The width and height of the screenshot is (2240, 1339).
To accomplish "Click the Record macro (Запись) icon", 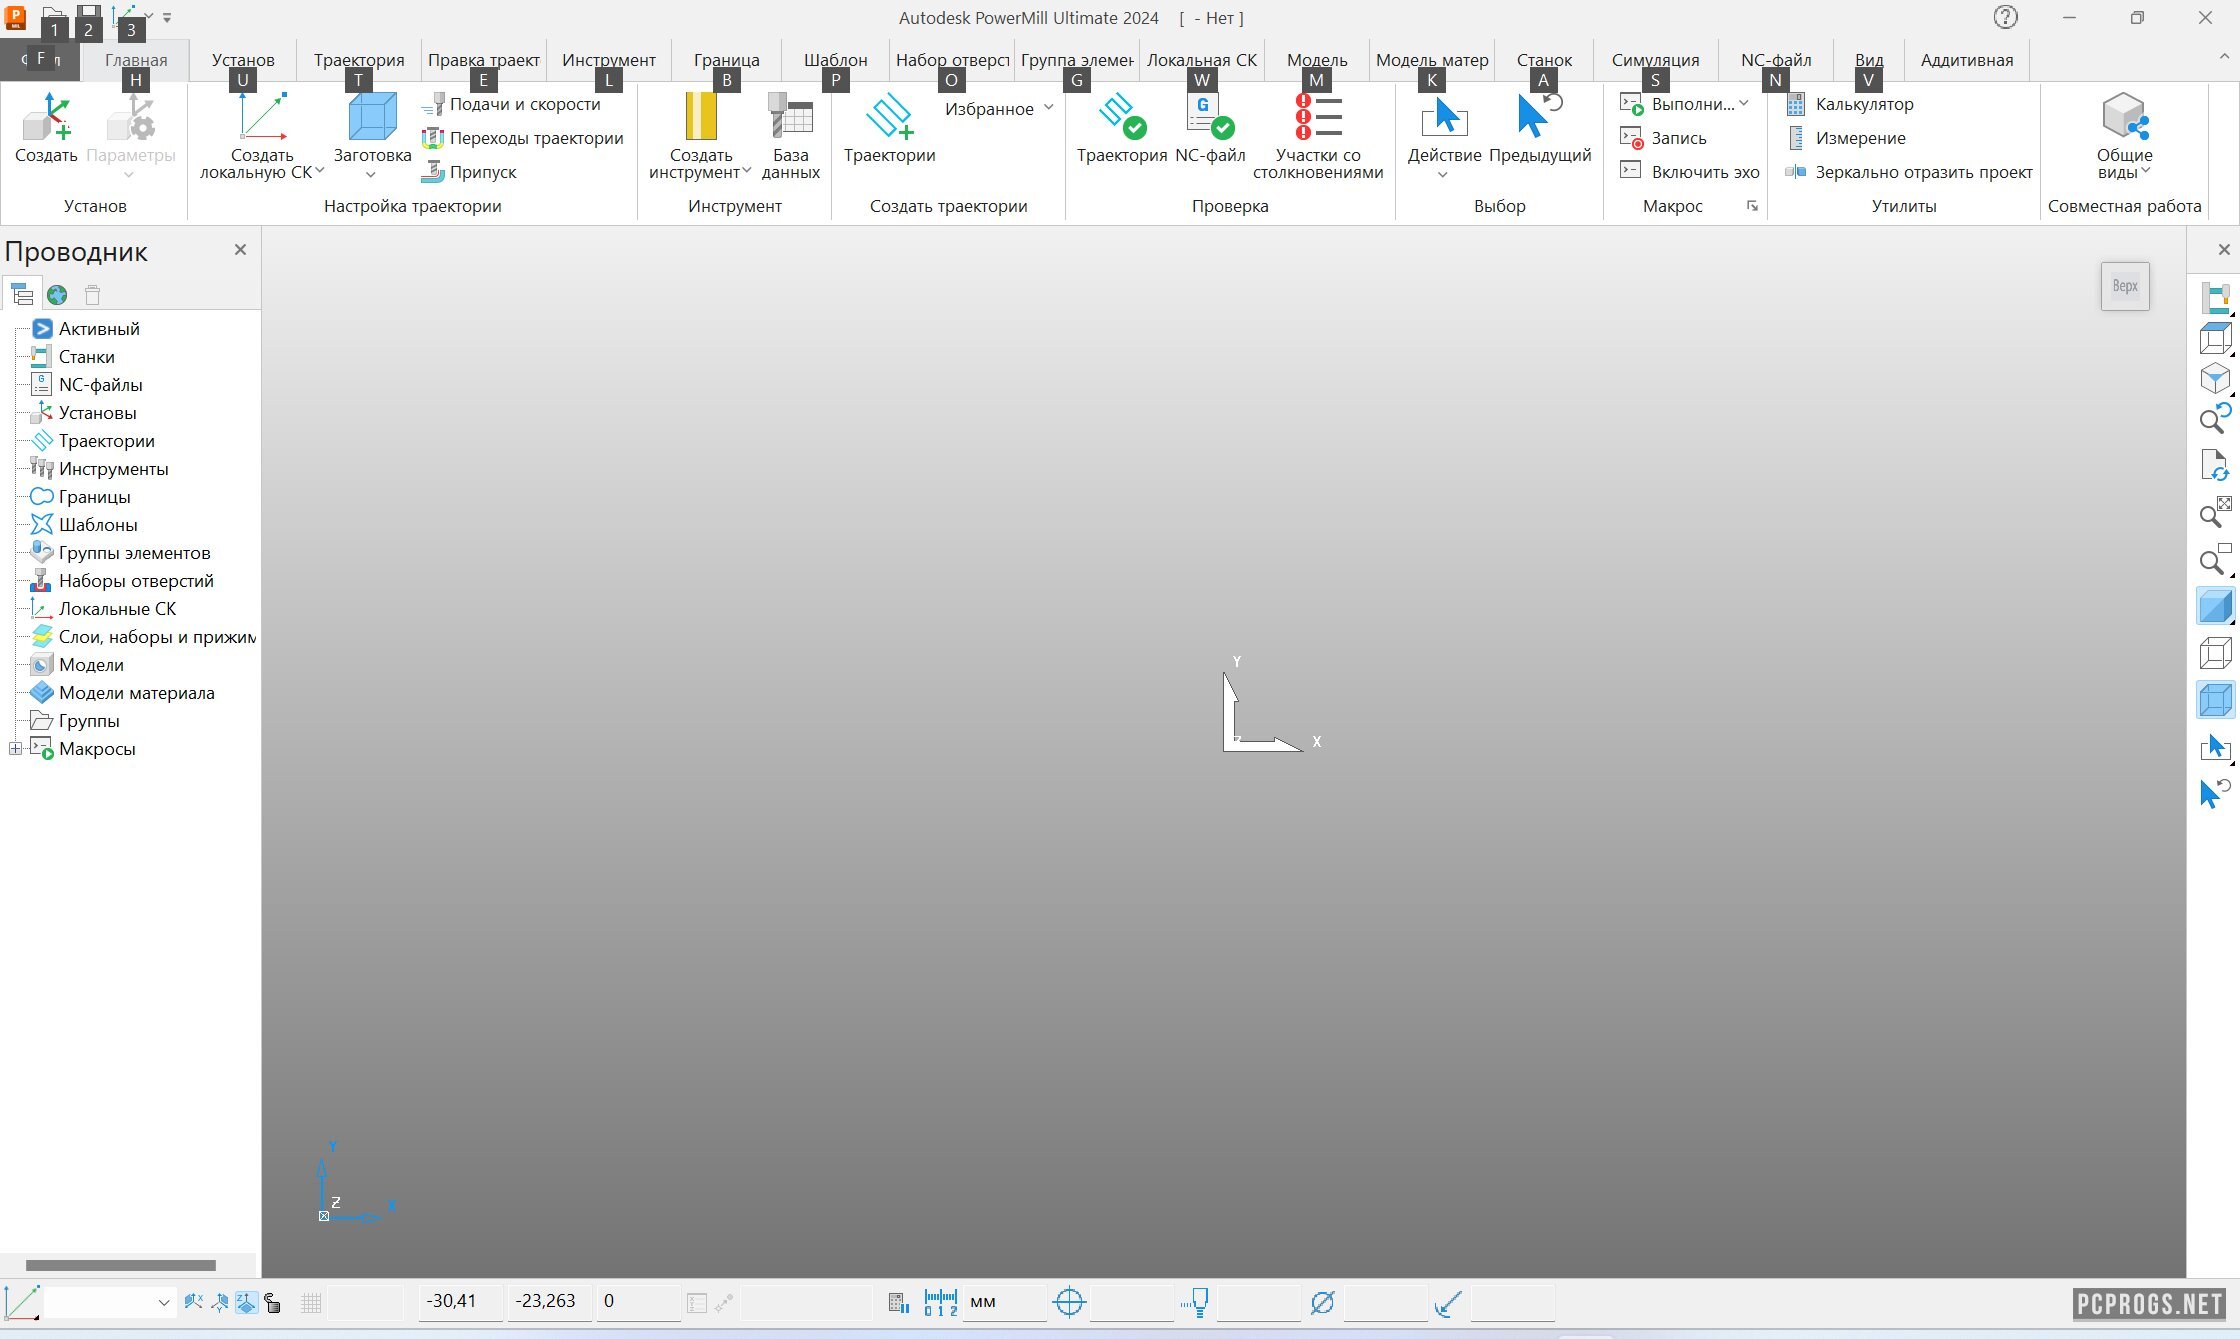I will click(1631, 138).
